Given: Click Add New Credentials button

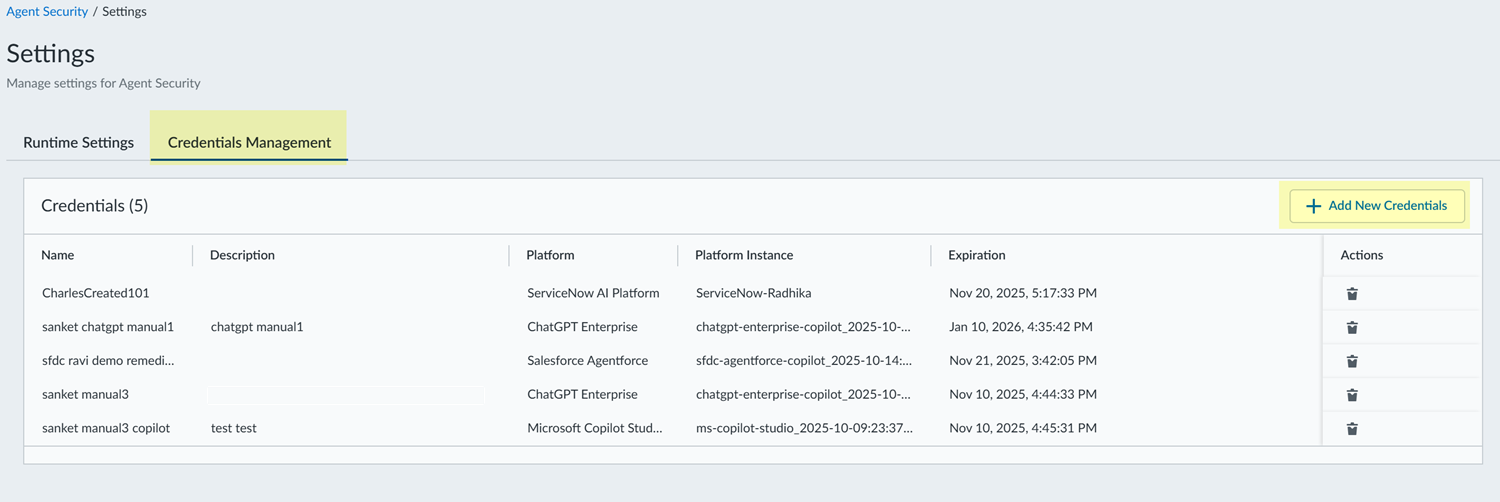Looking at the screenshot, I should (x=1376, y=206).
